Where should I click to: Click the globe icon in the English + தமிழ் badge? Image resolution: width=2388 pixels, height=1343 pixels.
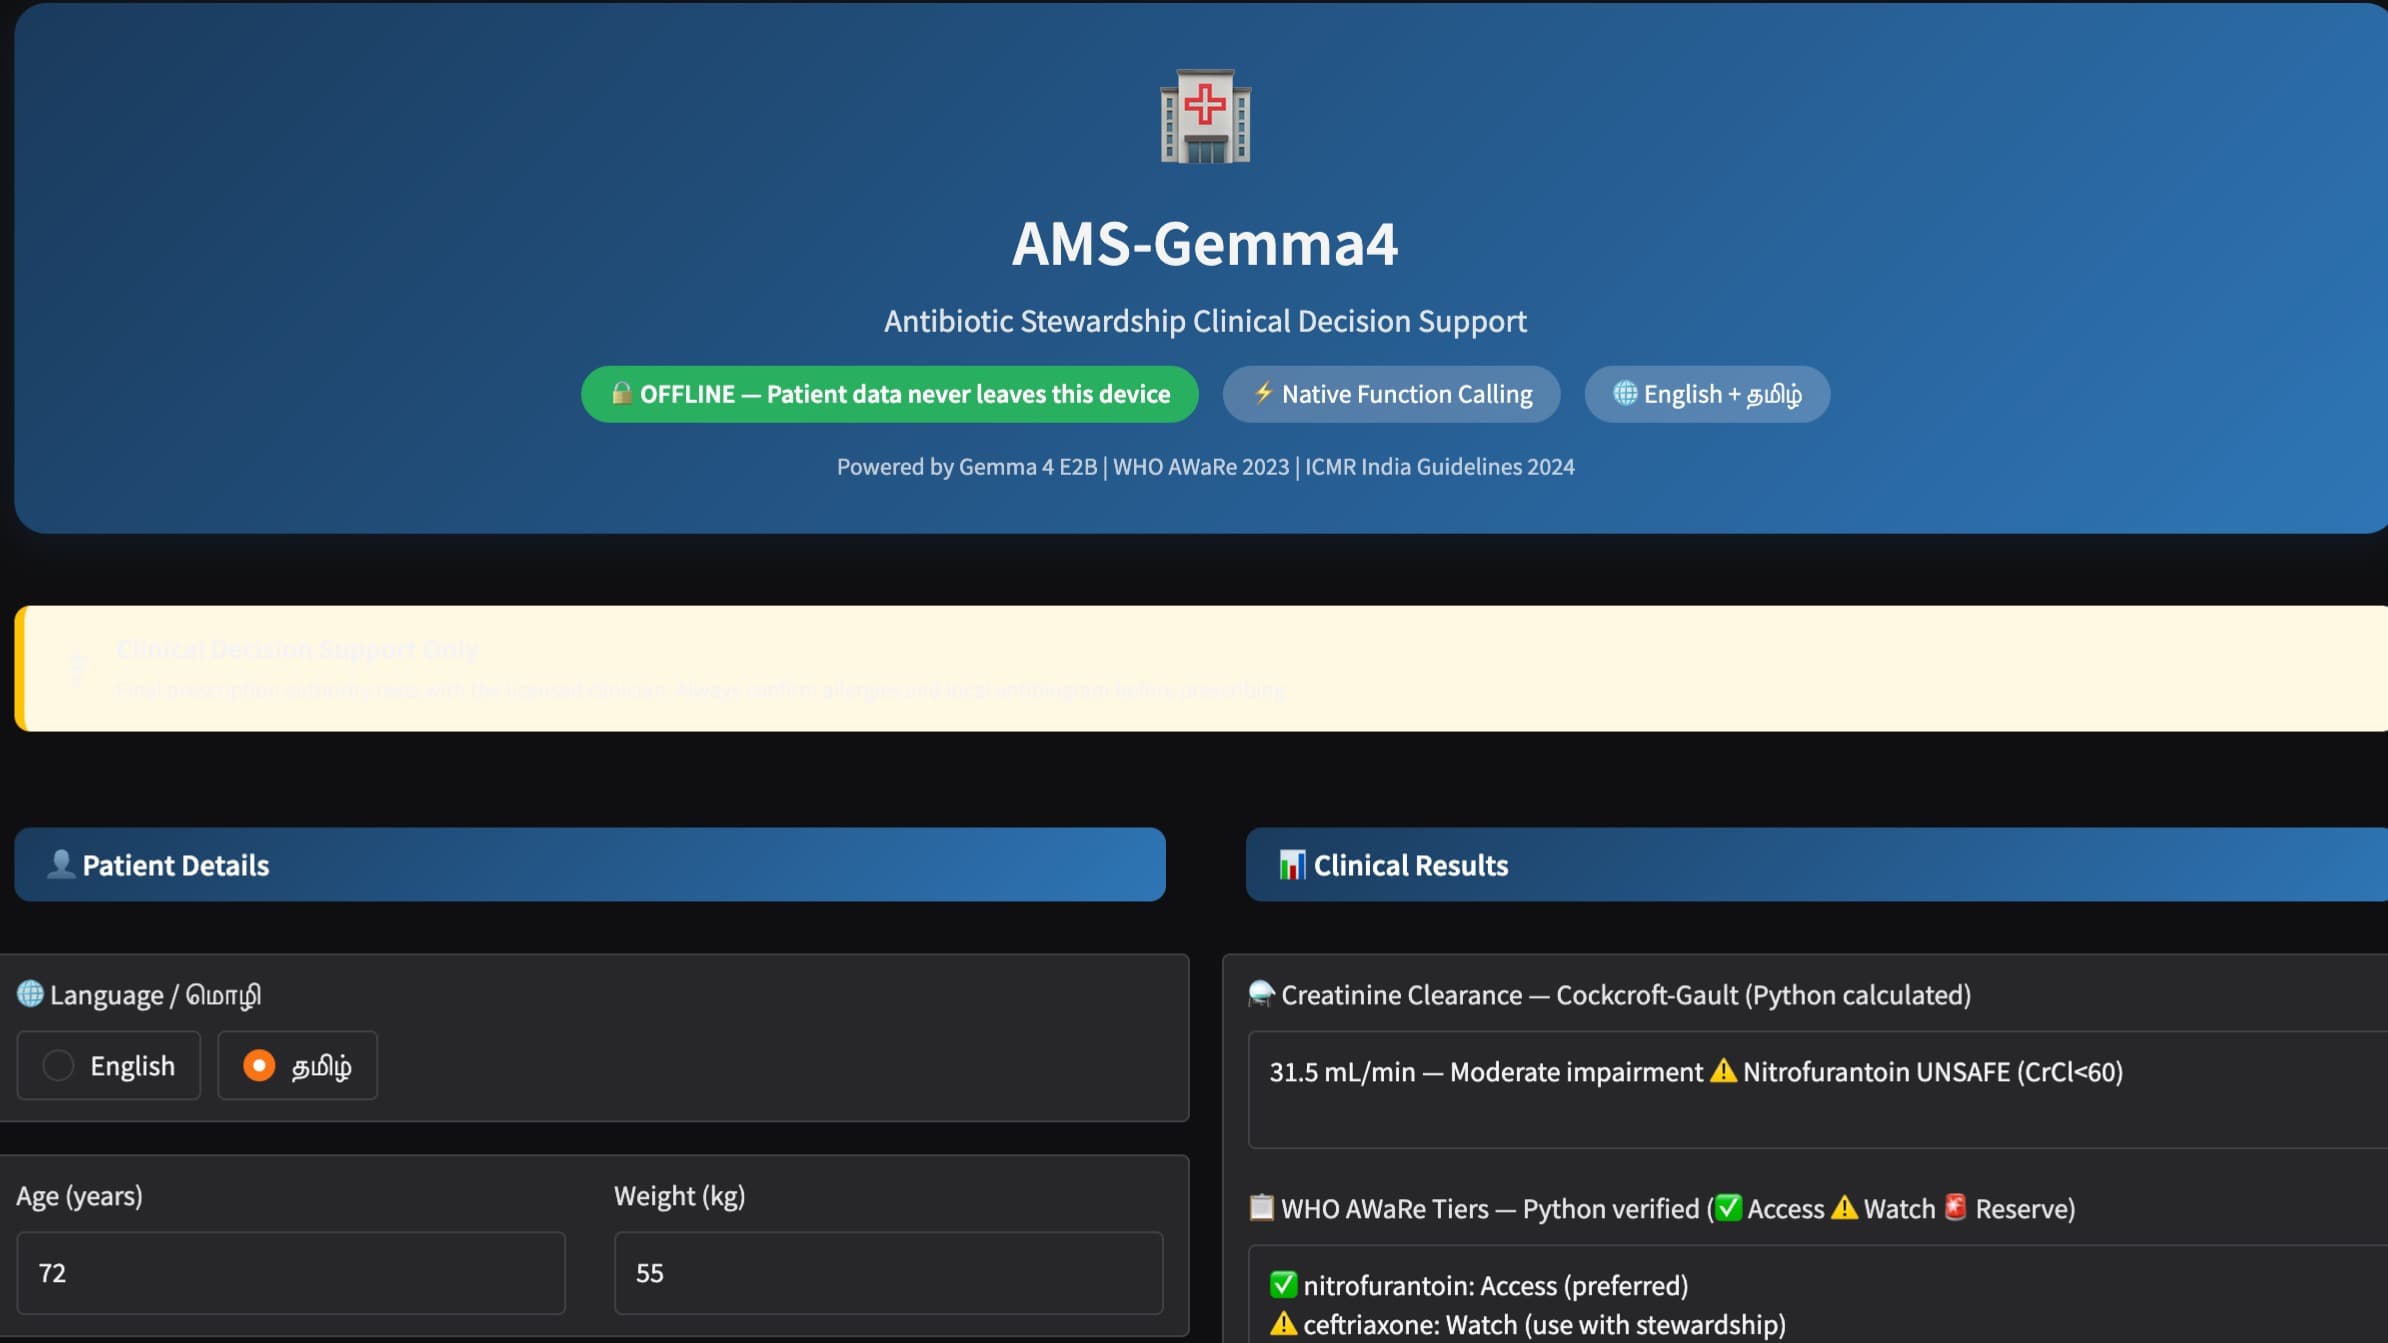pyautogui.click(x=1625, y=393)
